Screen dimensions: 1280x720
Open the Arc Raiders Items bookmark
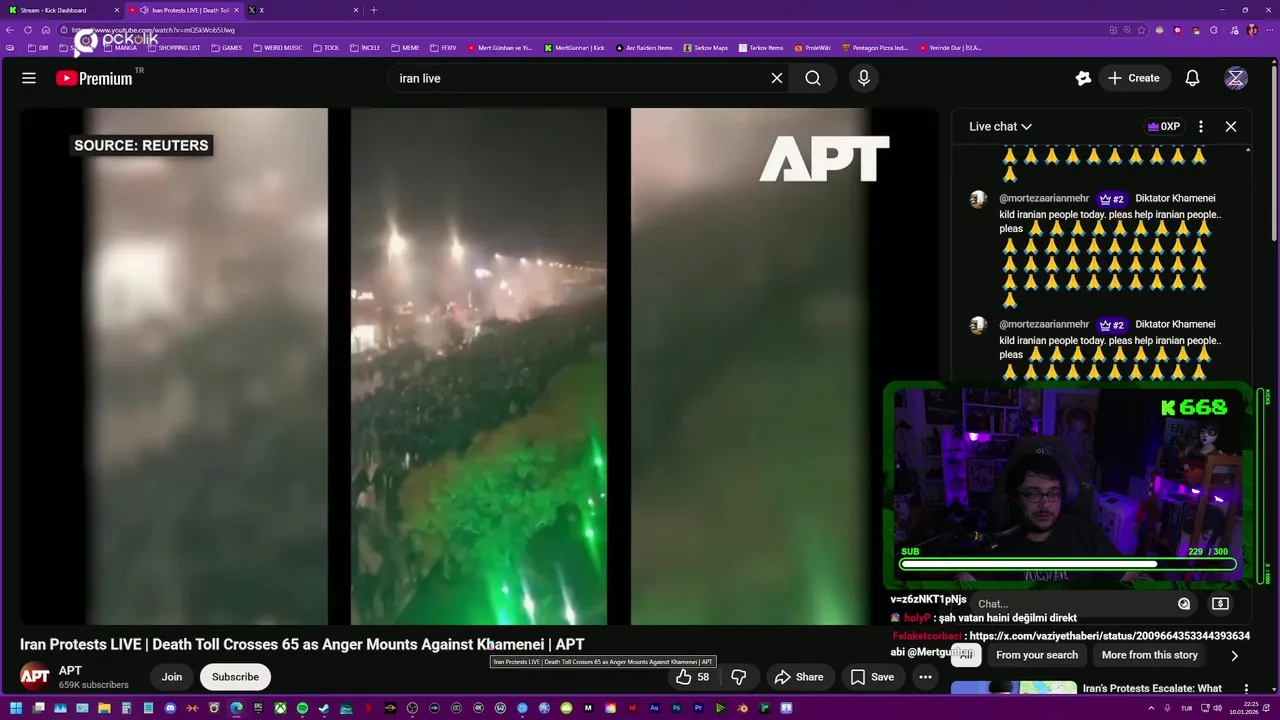tap(644, 48)
